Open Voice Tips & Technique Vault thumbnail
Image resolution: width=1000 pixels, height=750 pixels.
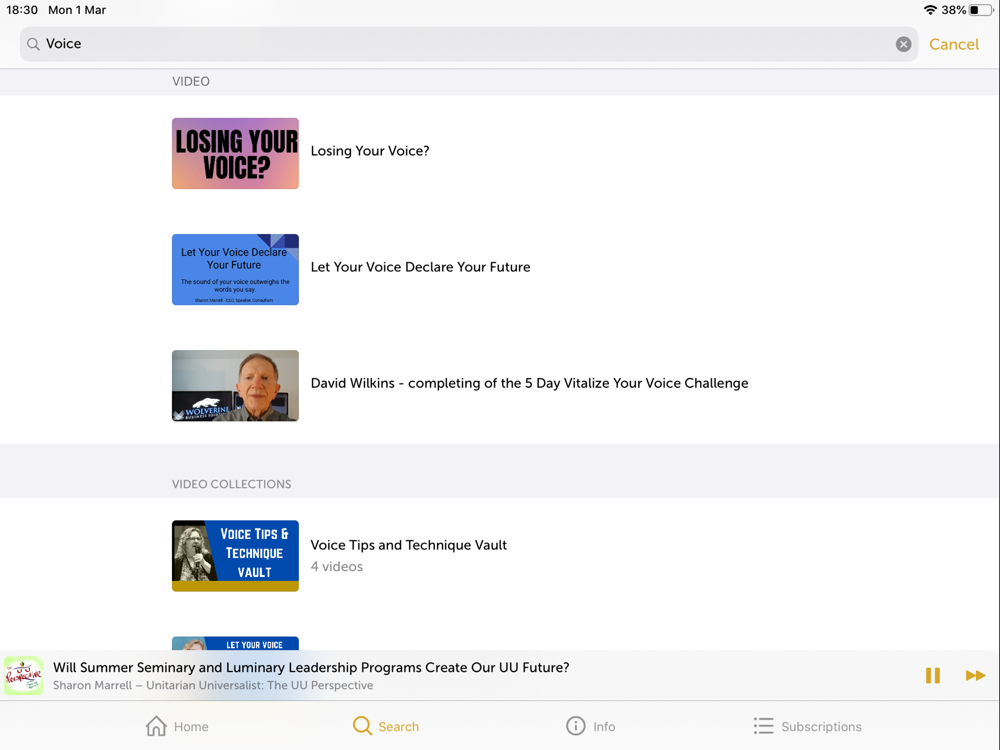pos(235,555)
